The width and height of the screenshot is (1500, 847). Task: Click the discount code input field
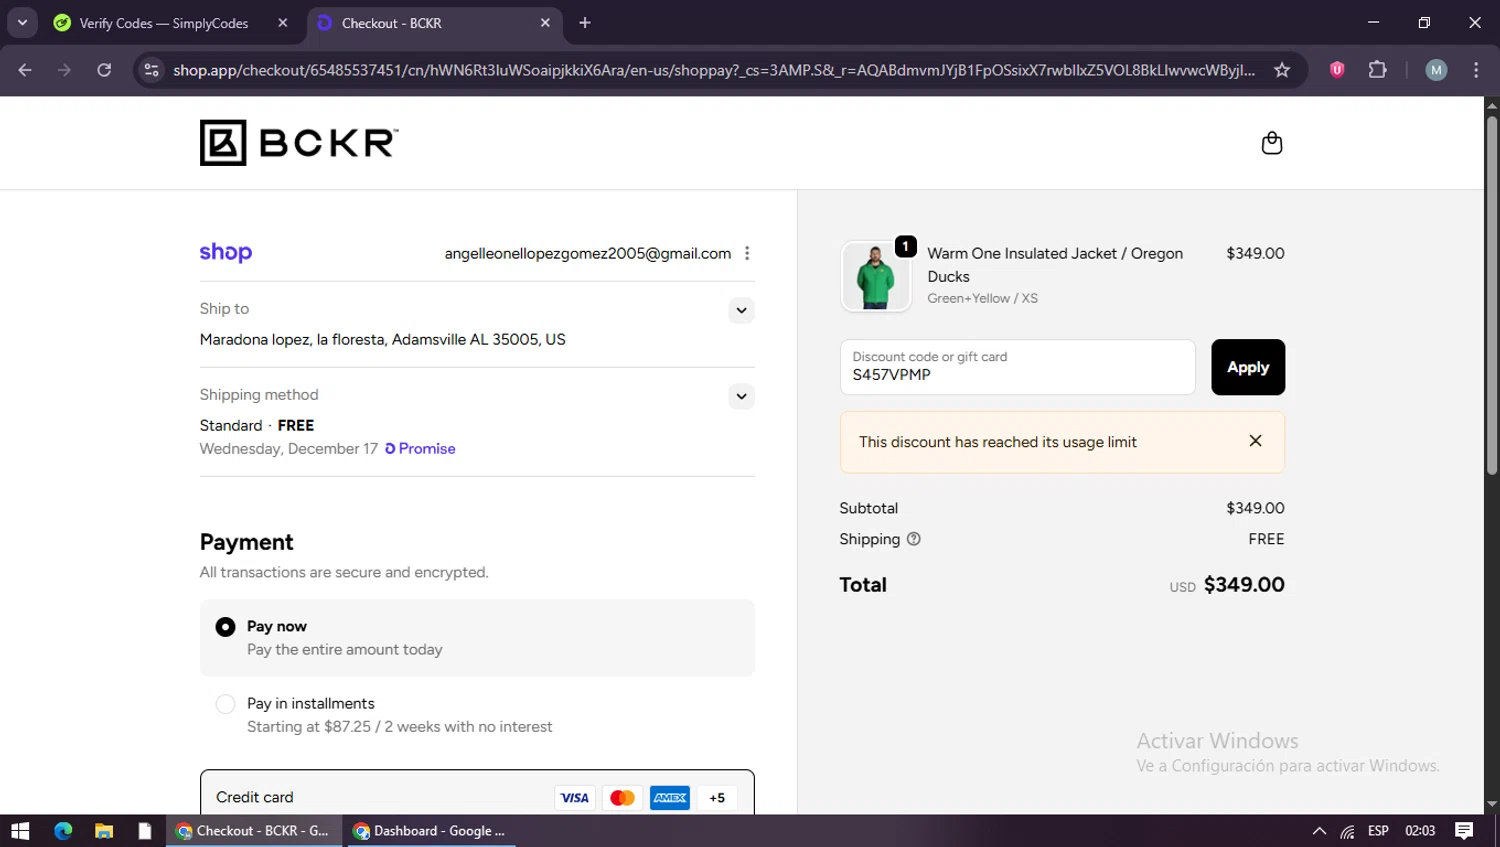pos(1017,367)
